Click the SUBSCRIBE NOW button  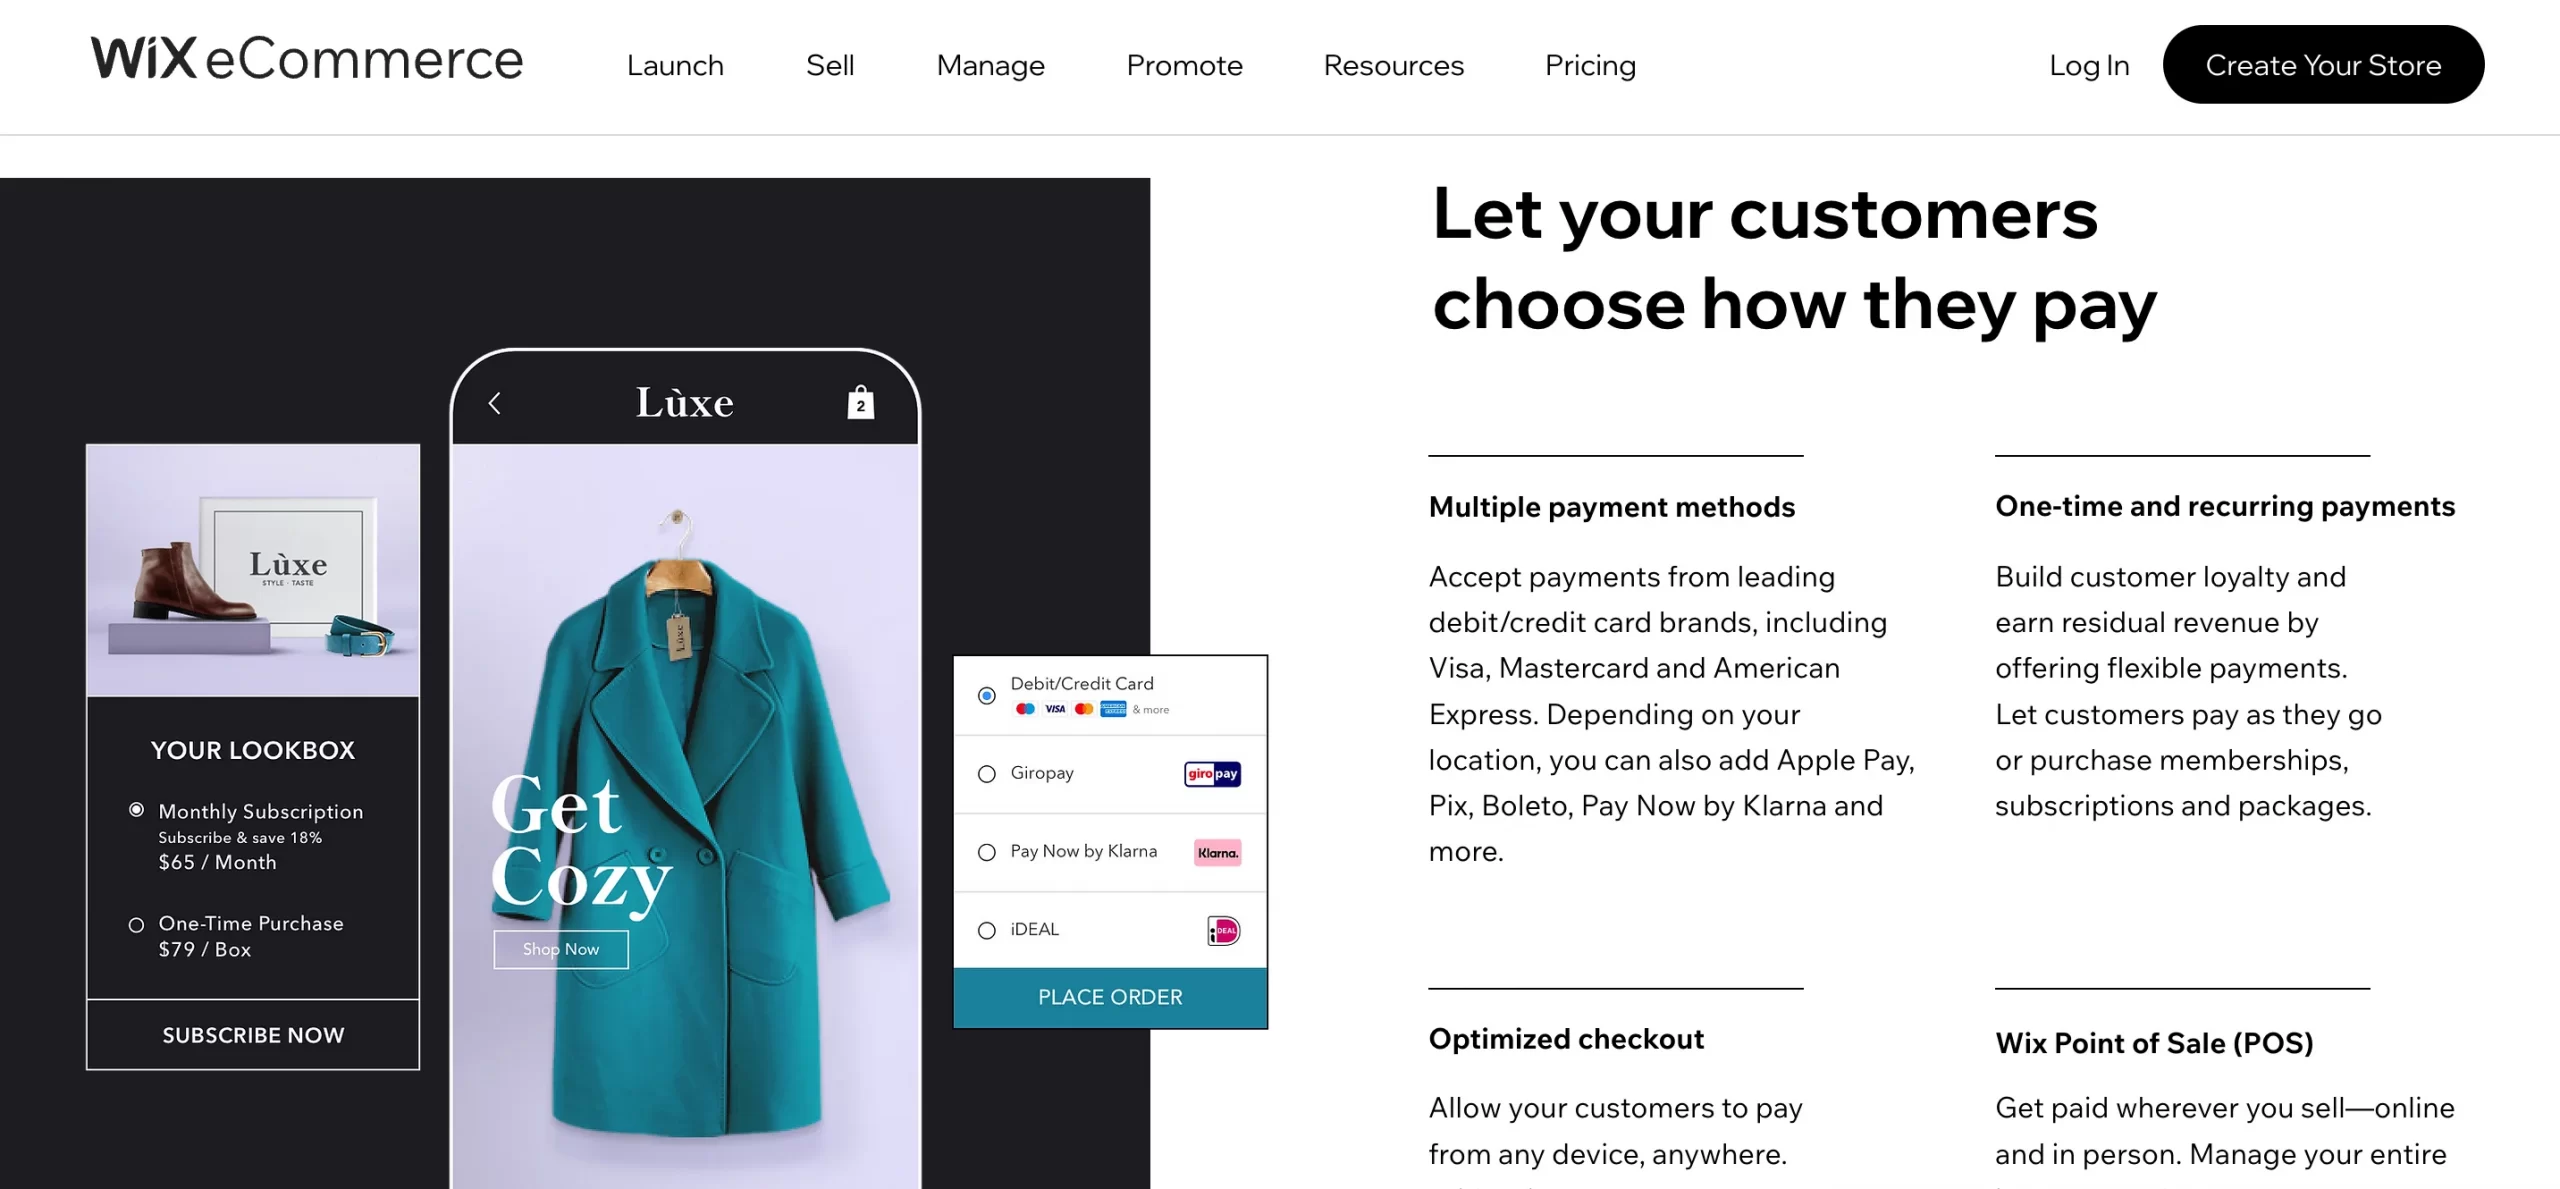point(253,1032)
